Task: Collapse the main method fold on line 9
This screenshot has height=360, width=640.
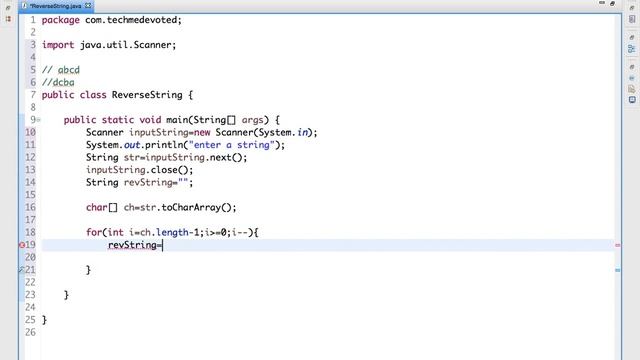Action: tap(39, 120)
